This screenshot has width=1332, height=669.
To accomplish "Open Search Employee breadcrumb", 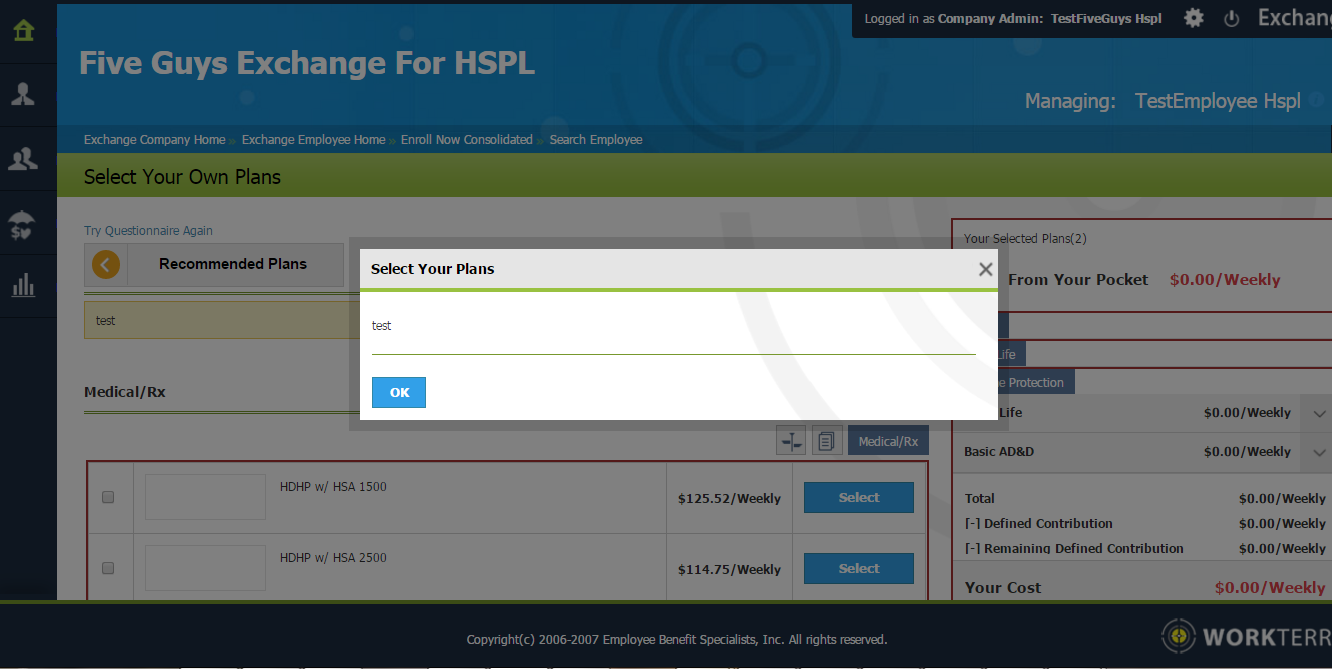I will tap(596, 140).
